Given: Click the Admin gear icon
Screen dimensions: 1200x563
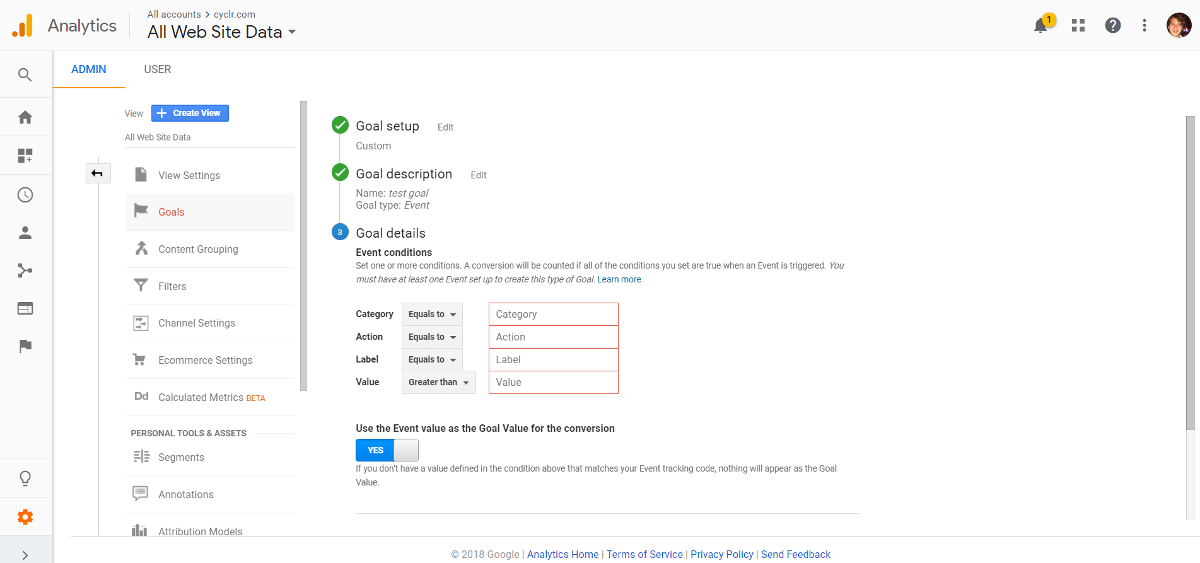Looking at the screenshot, I should [25, 517].
